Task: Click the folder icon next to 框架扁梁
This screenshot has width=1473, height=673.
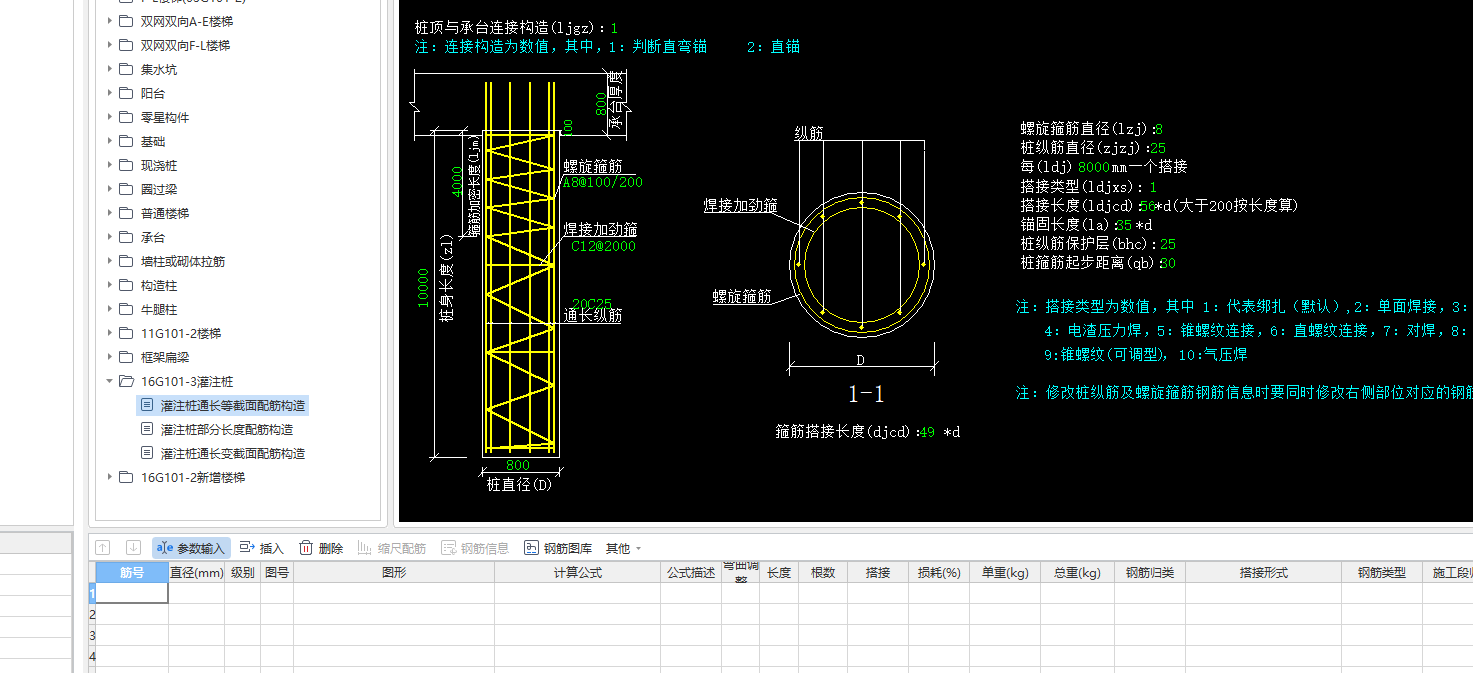Action: point(125,357)
